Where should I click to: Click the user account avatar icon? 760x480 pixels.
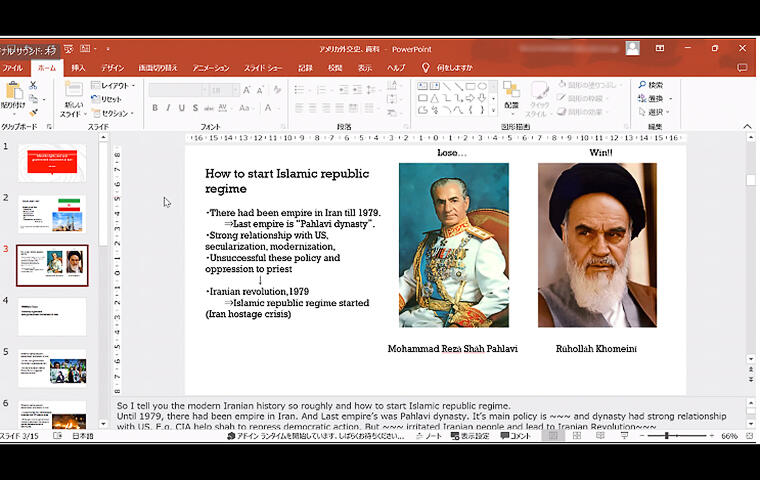coord(633,48)
